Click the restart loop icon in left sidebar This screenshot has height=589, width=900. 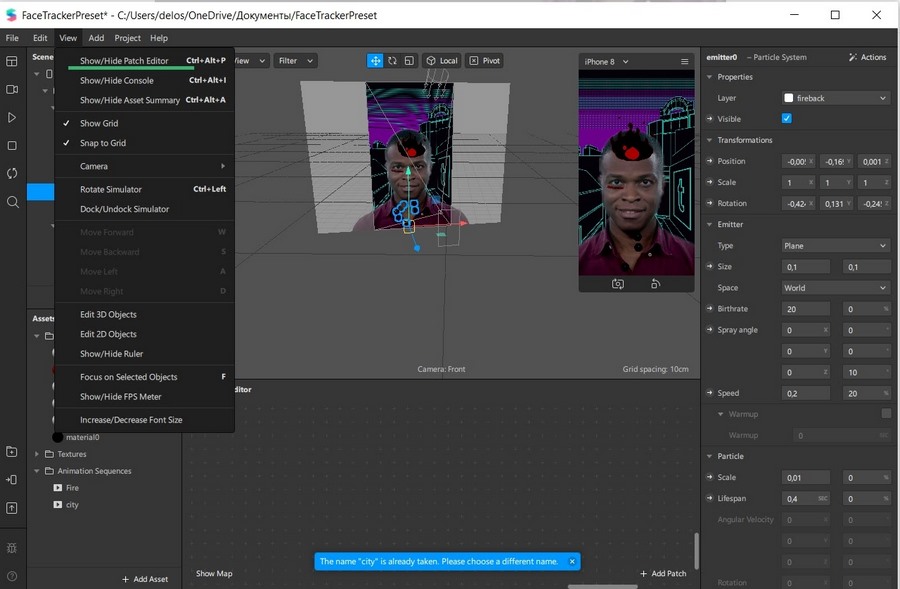(x=12, y=173)
